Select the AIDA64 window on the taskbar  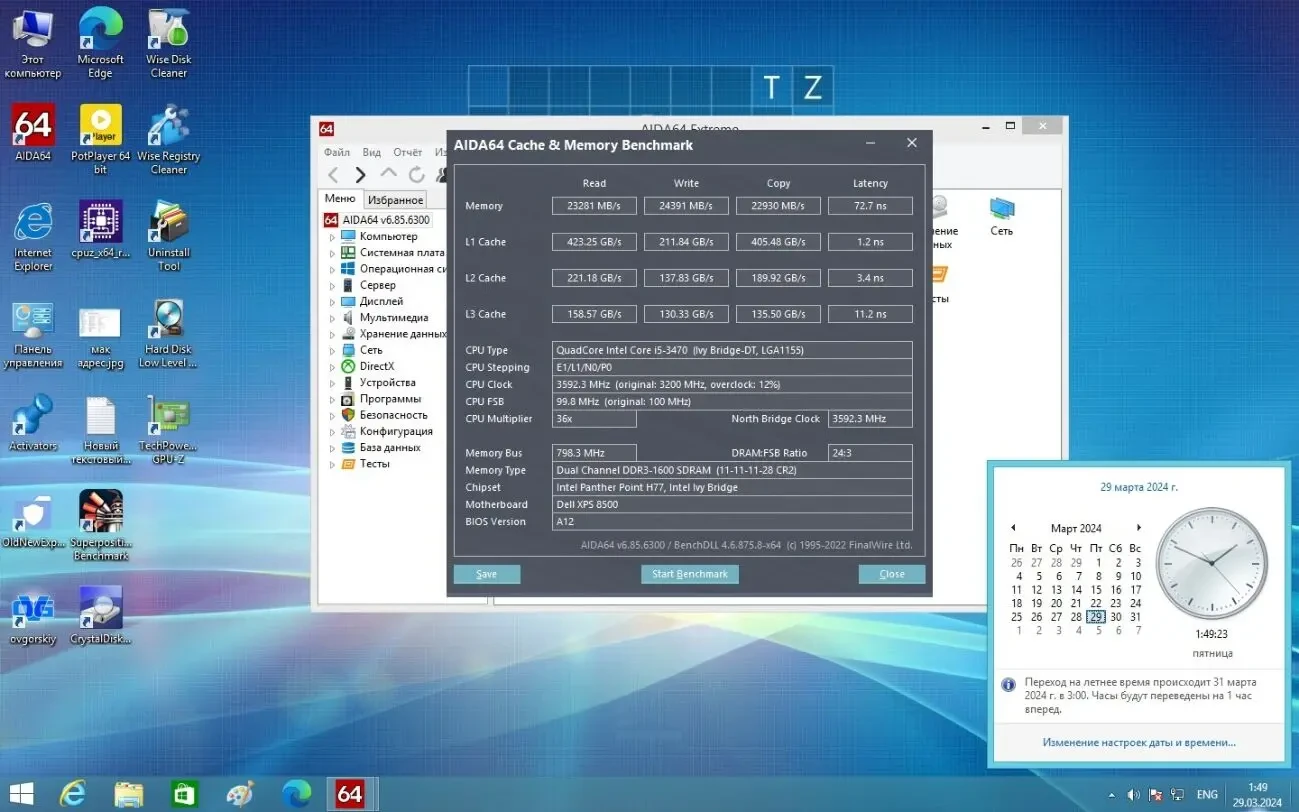tap(350, 794)
